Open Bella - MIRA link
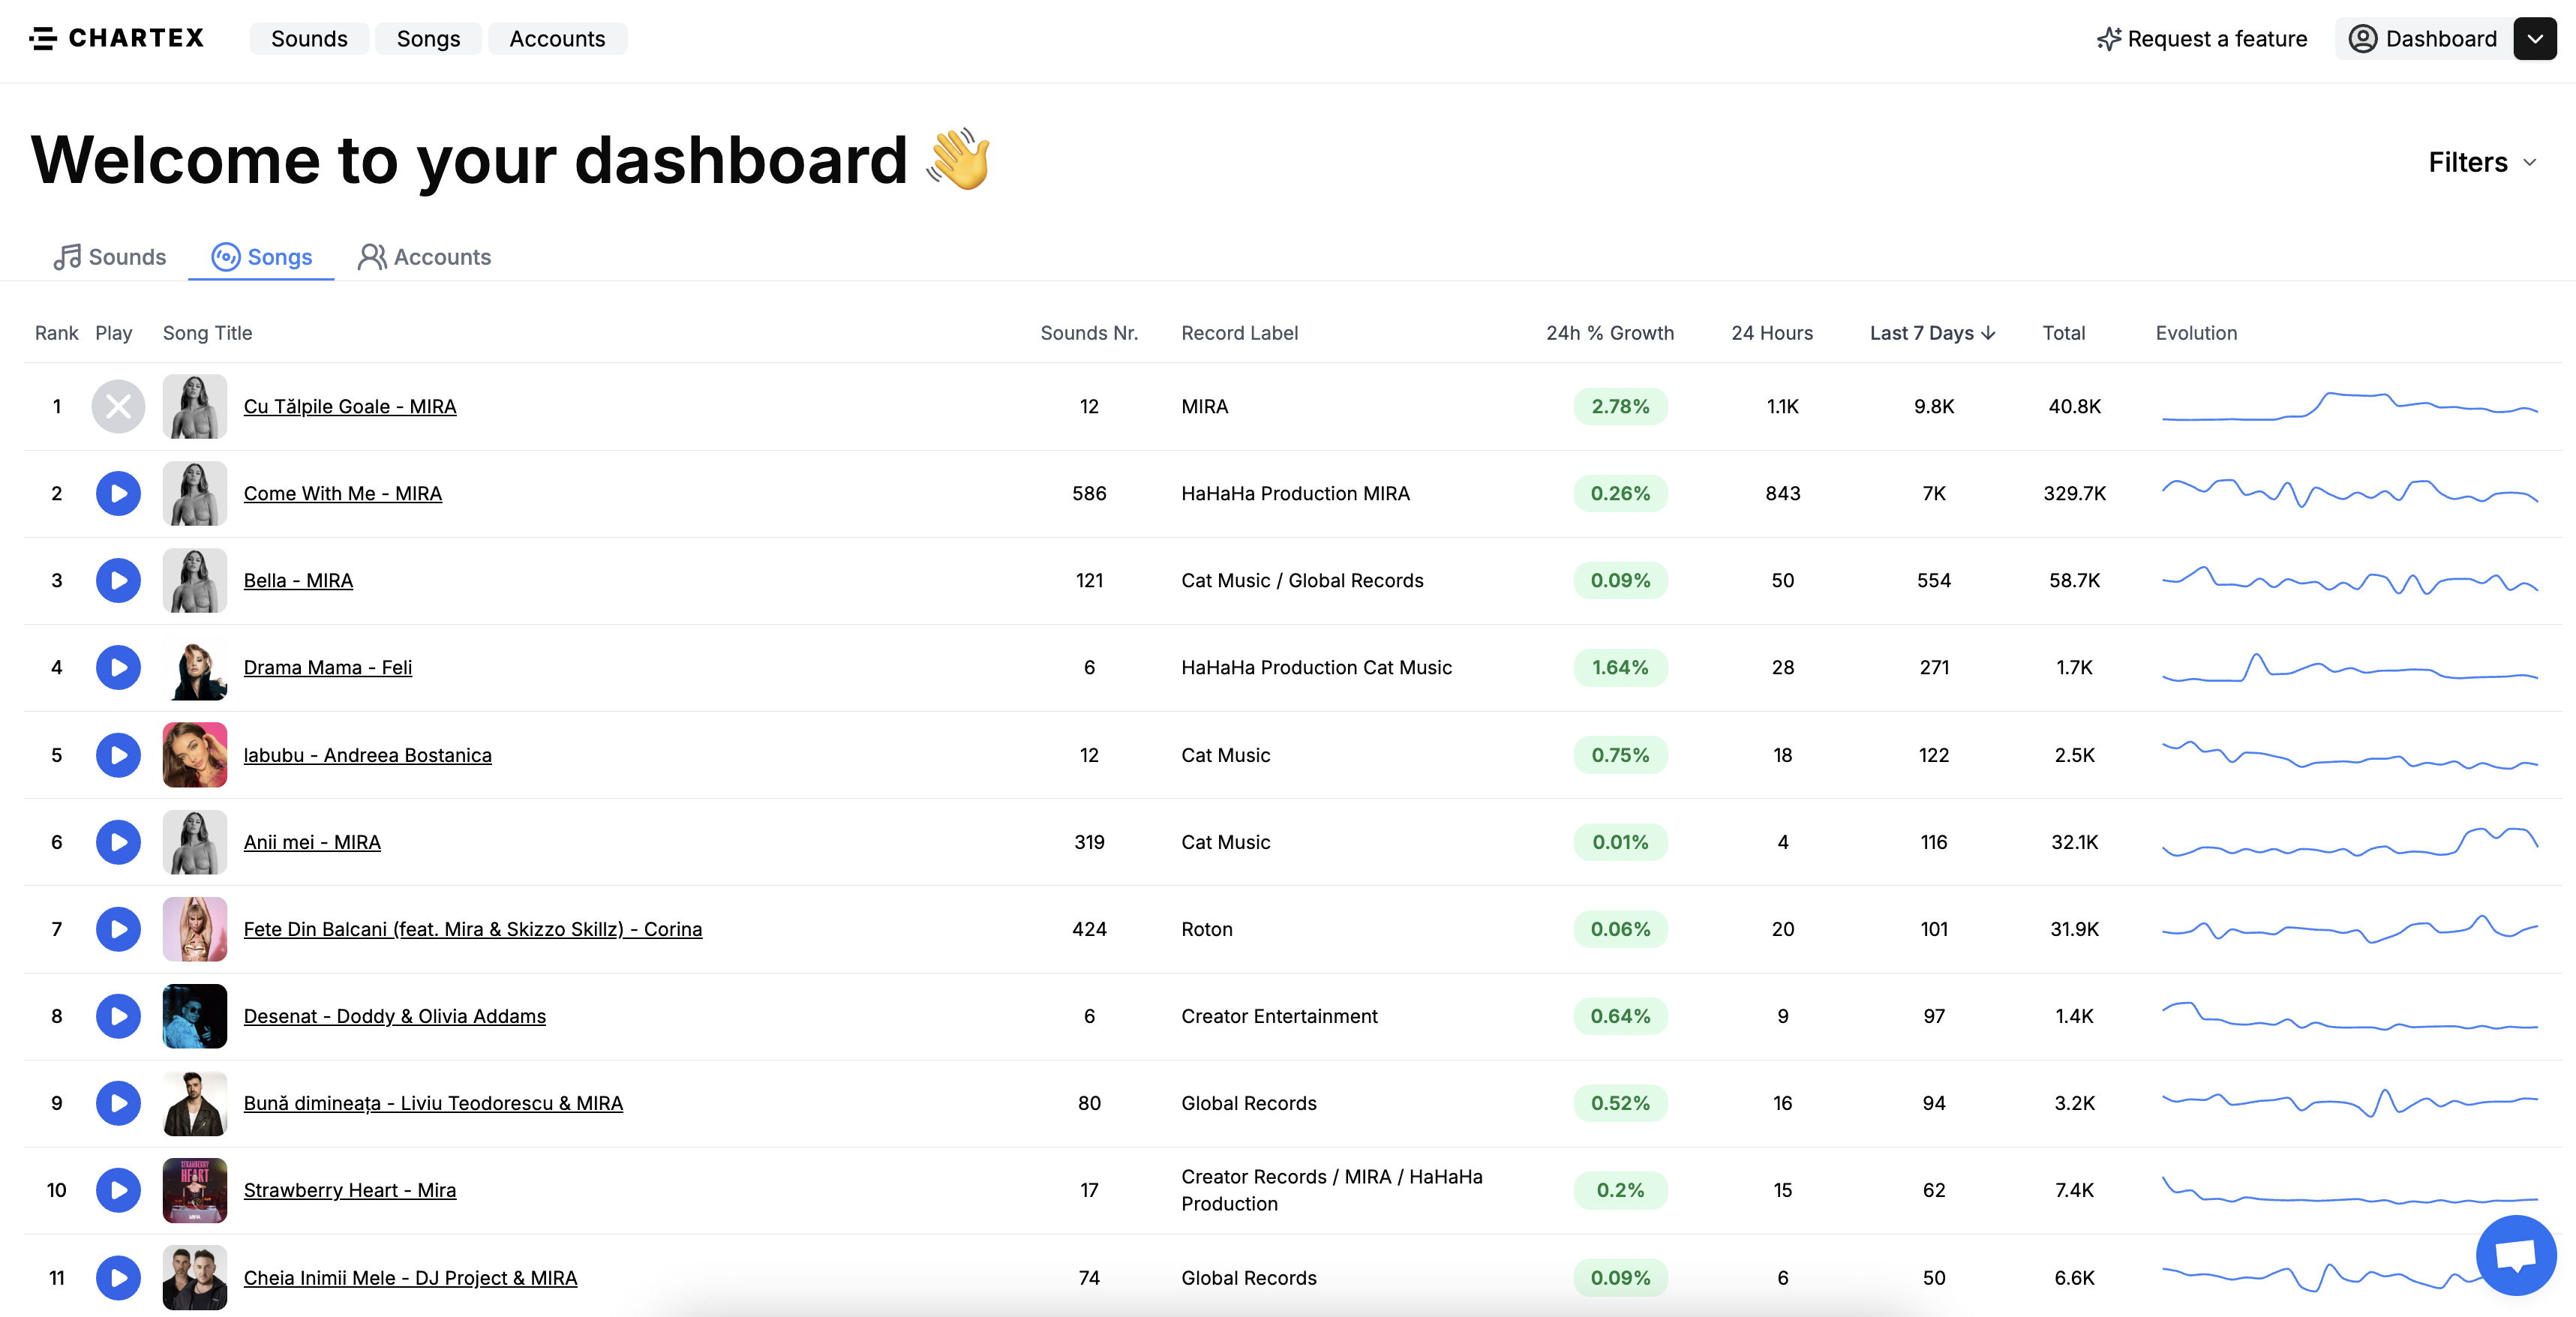The height and width of the screenshot is (1317, 2576). coord(298,580)
